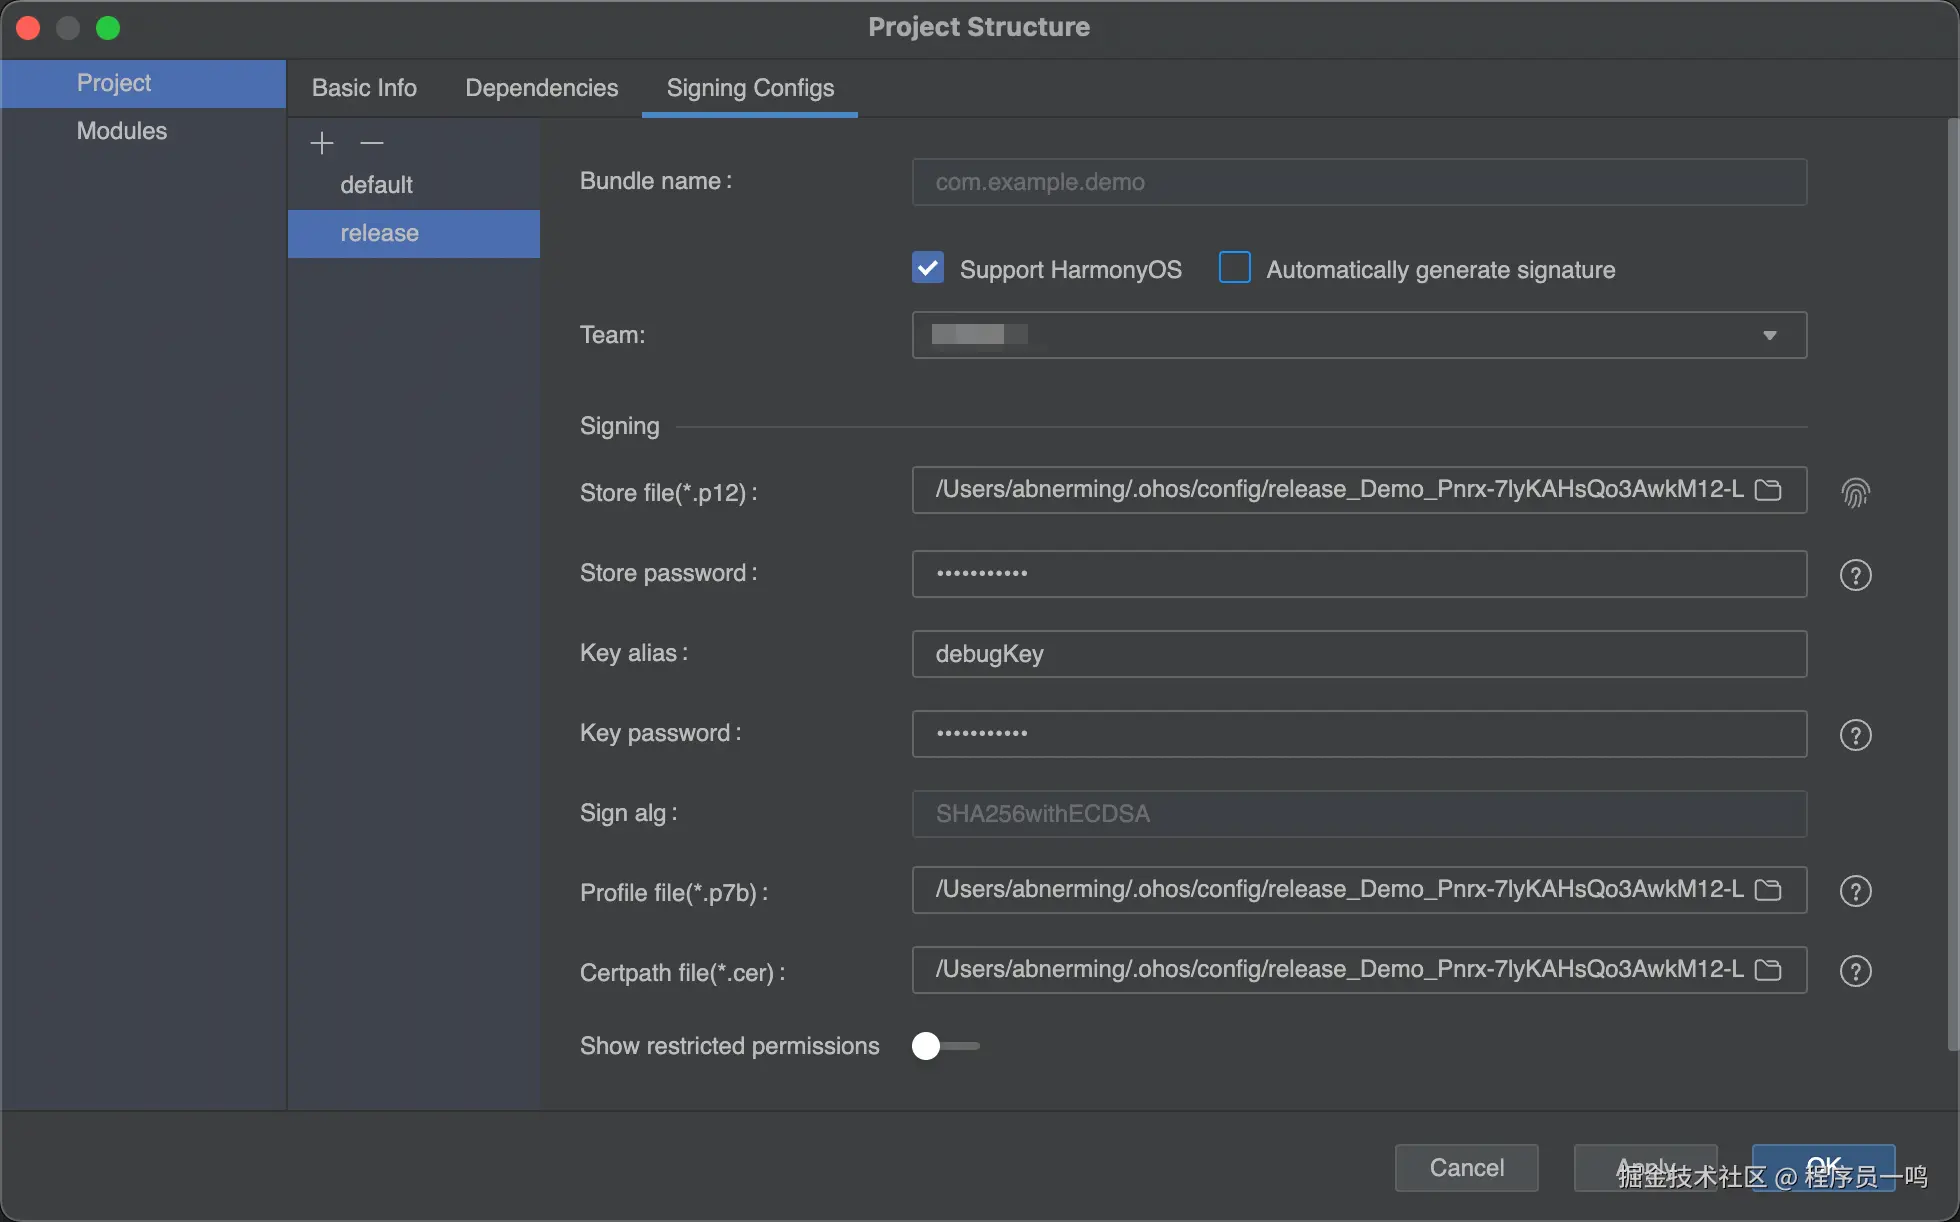Switch to Basic Info tab
The width and height of the screenshot is (1960, 1222).
pos(364,88)
